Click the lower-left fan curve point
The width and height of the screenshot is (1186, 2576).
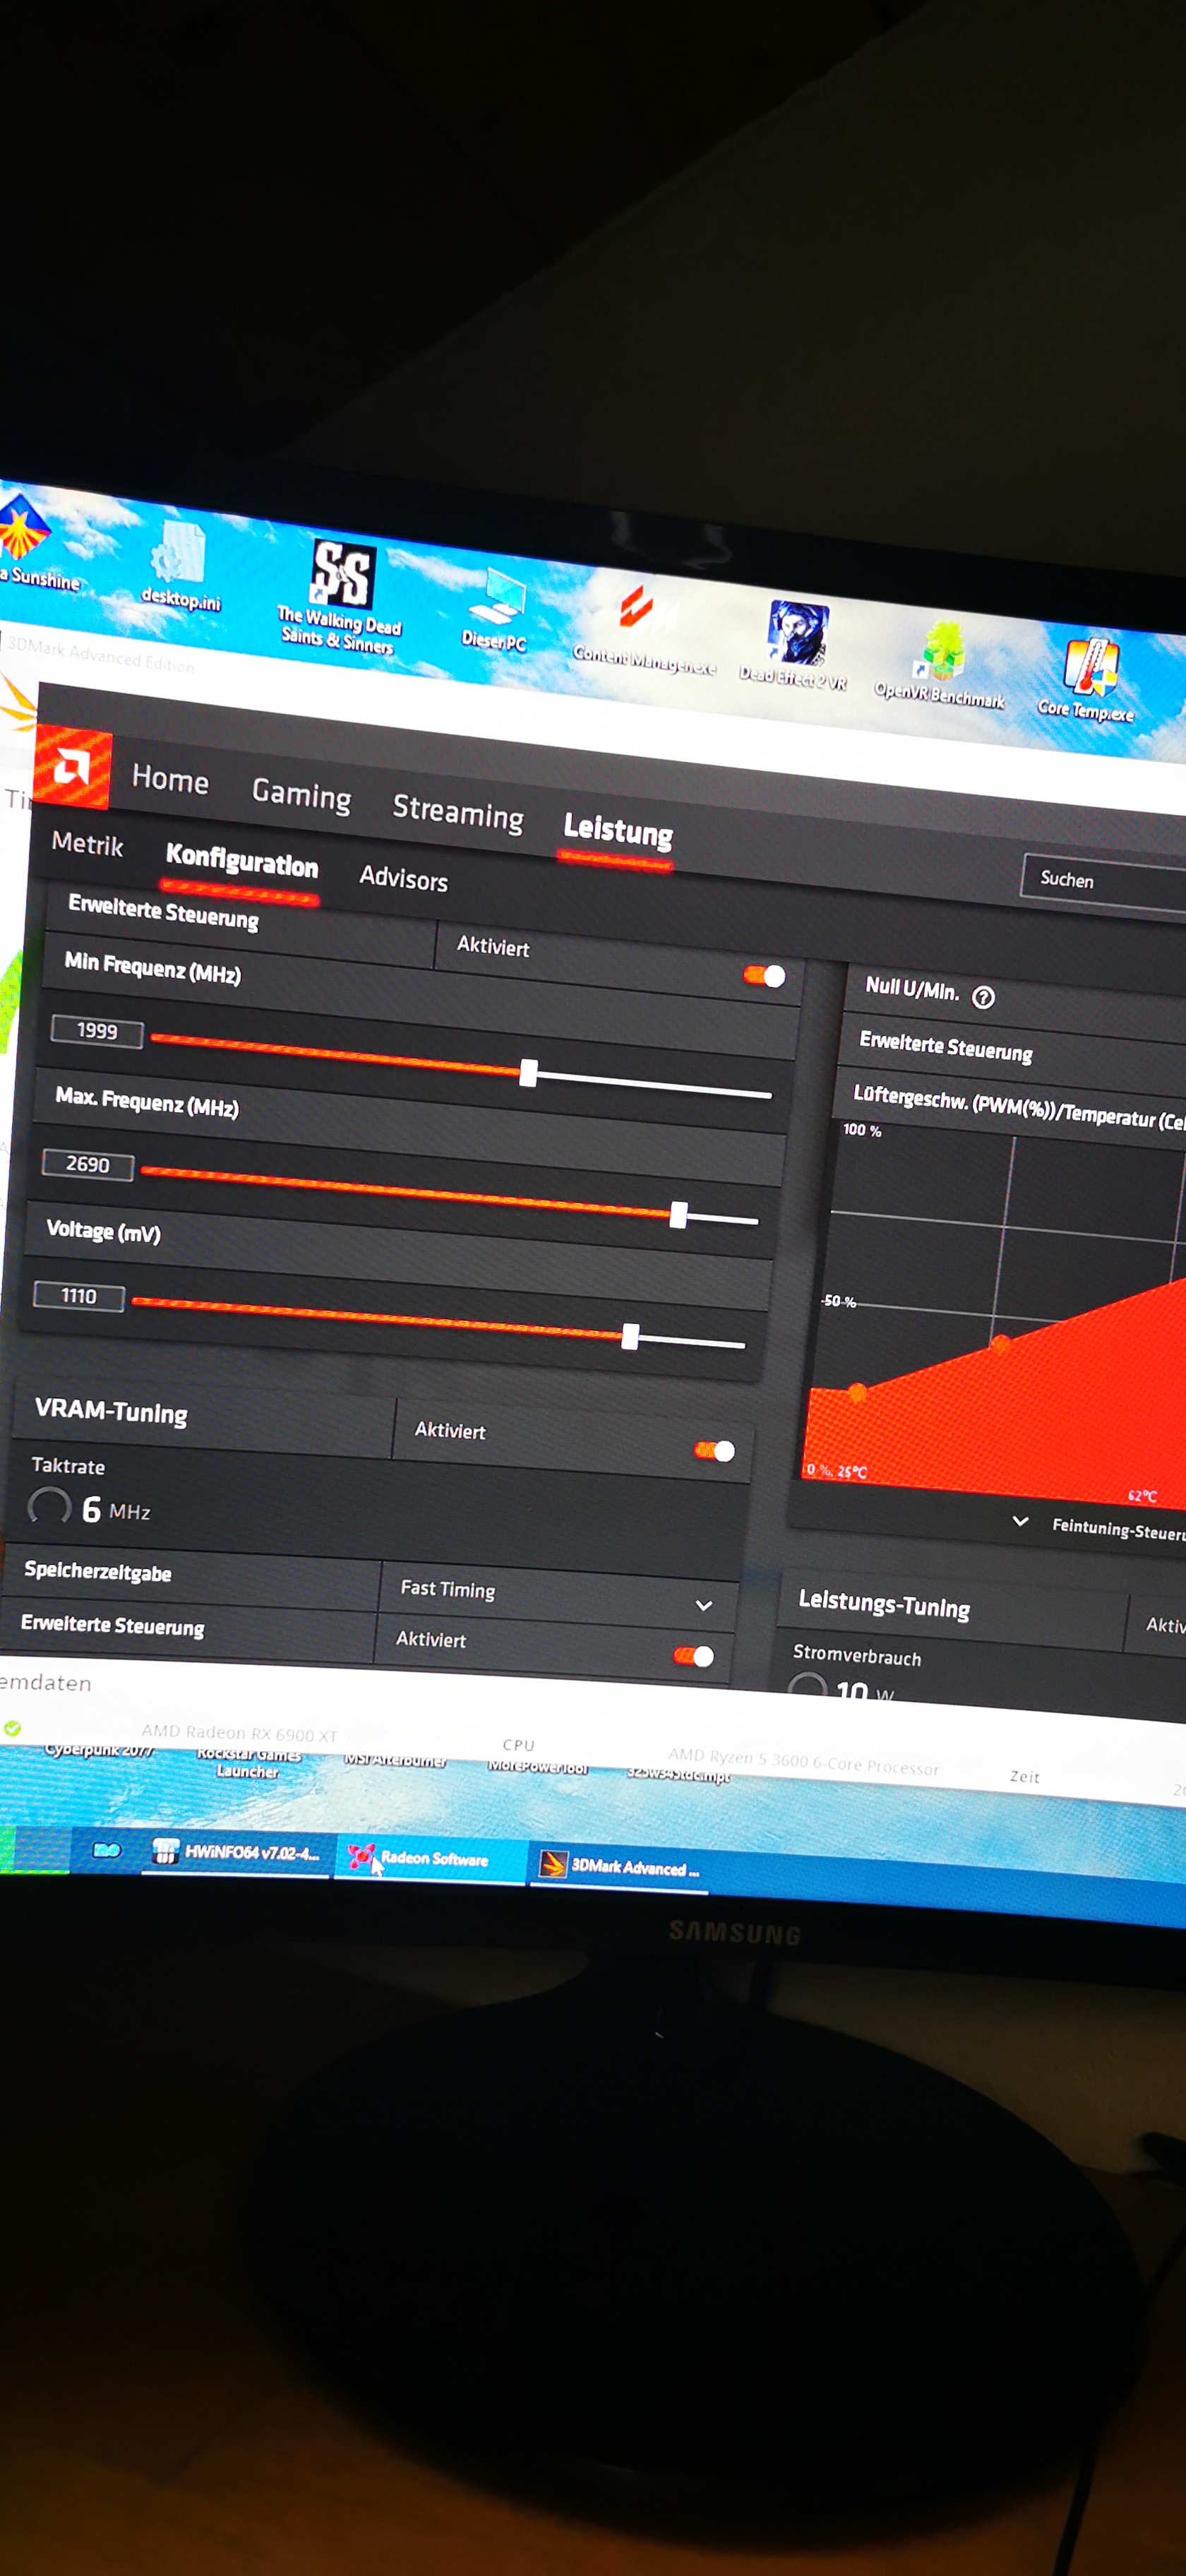[x=857, y=1391]
